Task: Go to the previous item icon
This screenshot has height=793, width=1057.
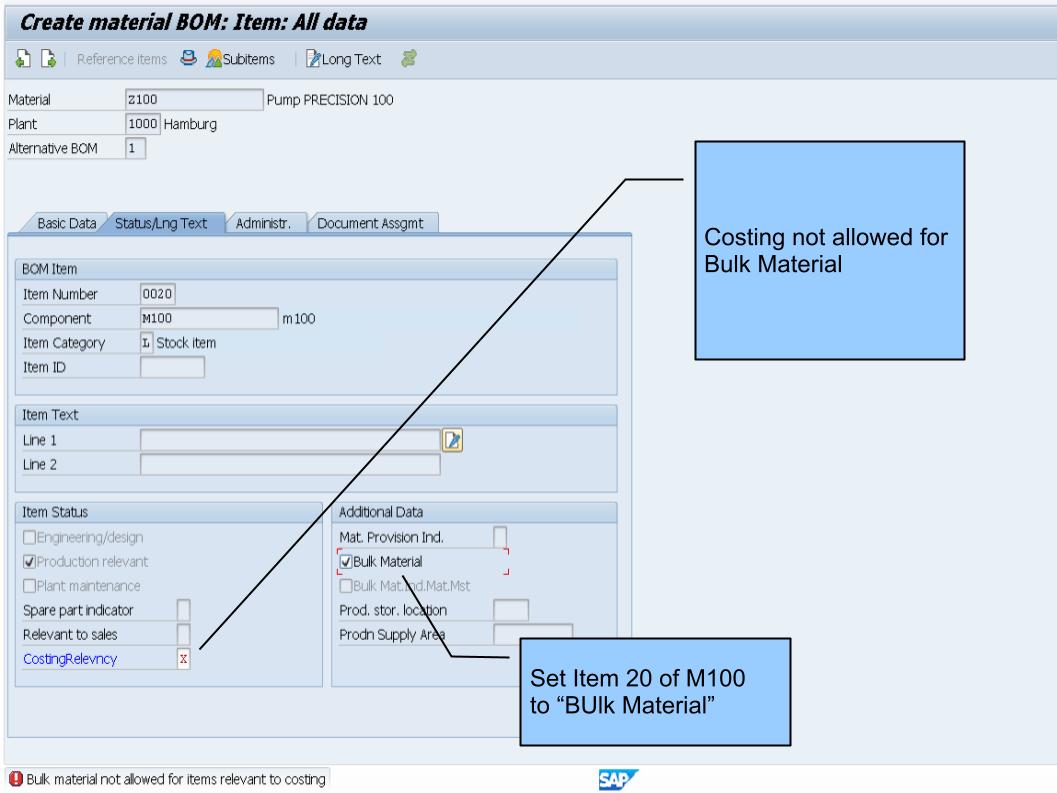Action: tap(23, 59)
